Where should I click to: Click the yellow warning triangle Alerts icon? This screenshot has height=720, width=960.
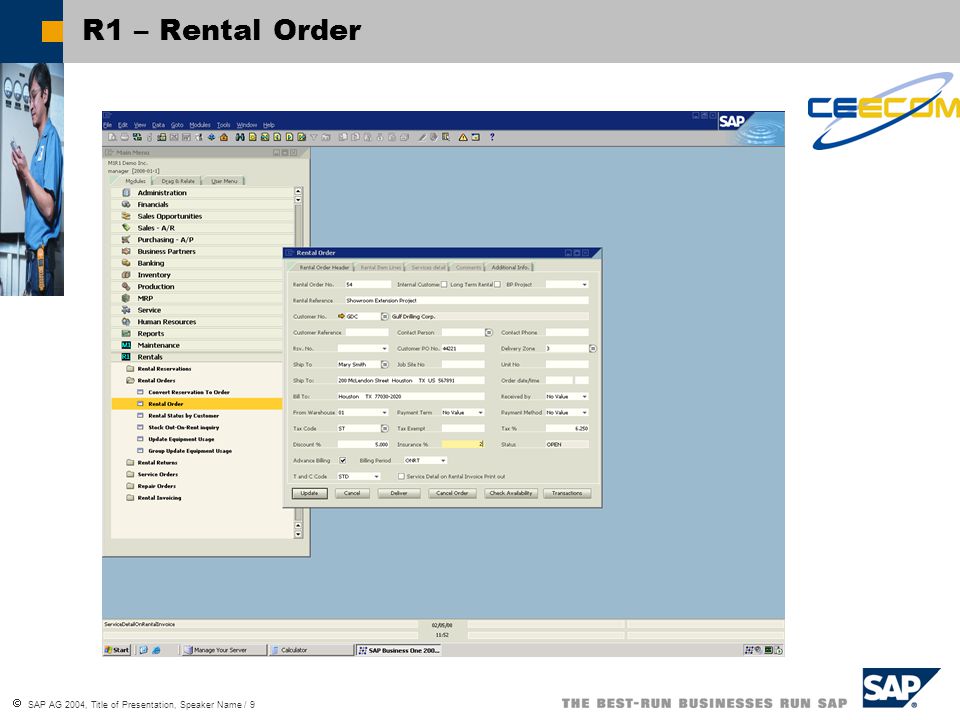463,137
